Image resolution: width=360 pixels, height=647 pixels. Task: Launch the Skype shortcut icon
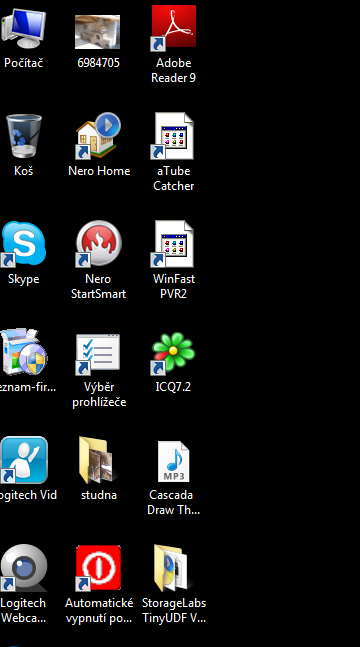click(23, 244)
